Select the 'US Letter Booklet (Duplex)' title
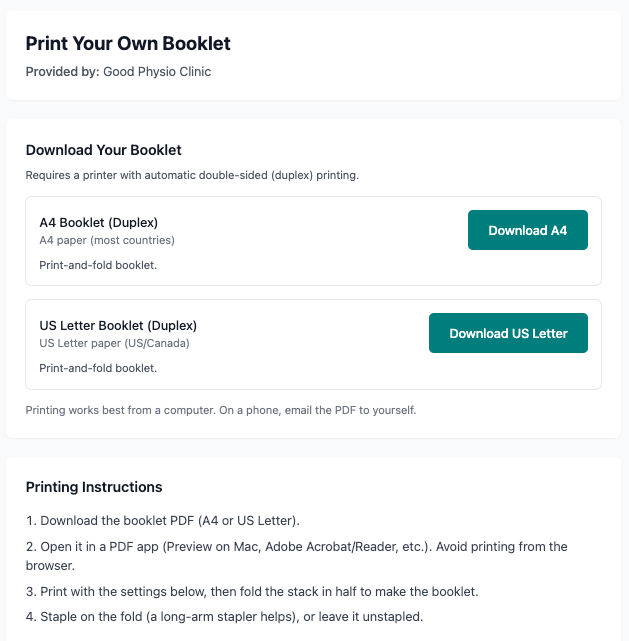Image resolution: width=629 pixels, height=641 pixels. (118, 326)
